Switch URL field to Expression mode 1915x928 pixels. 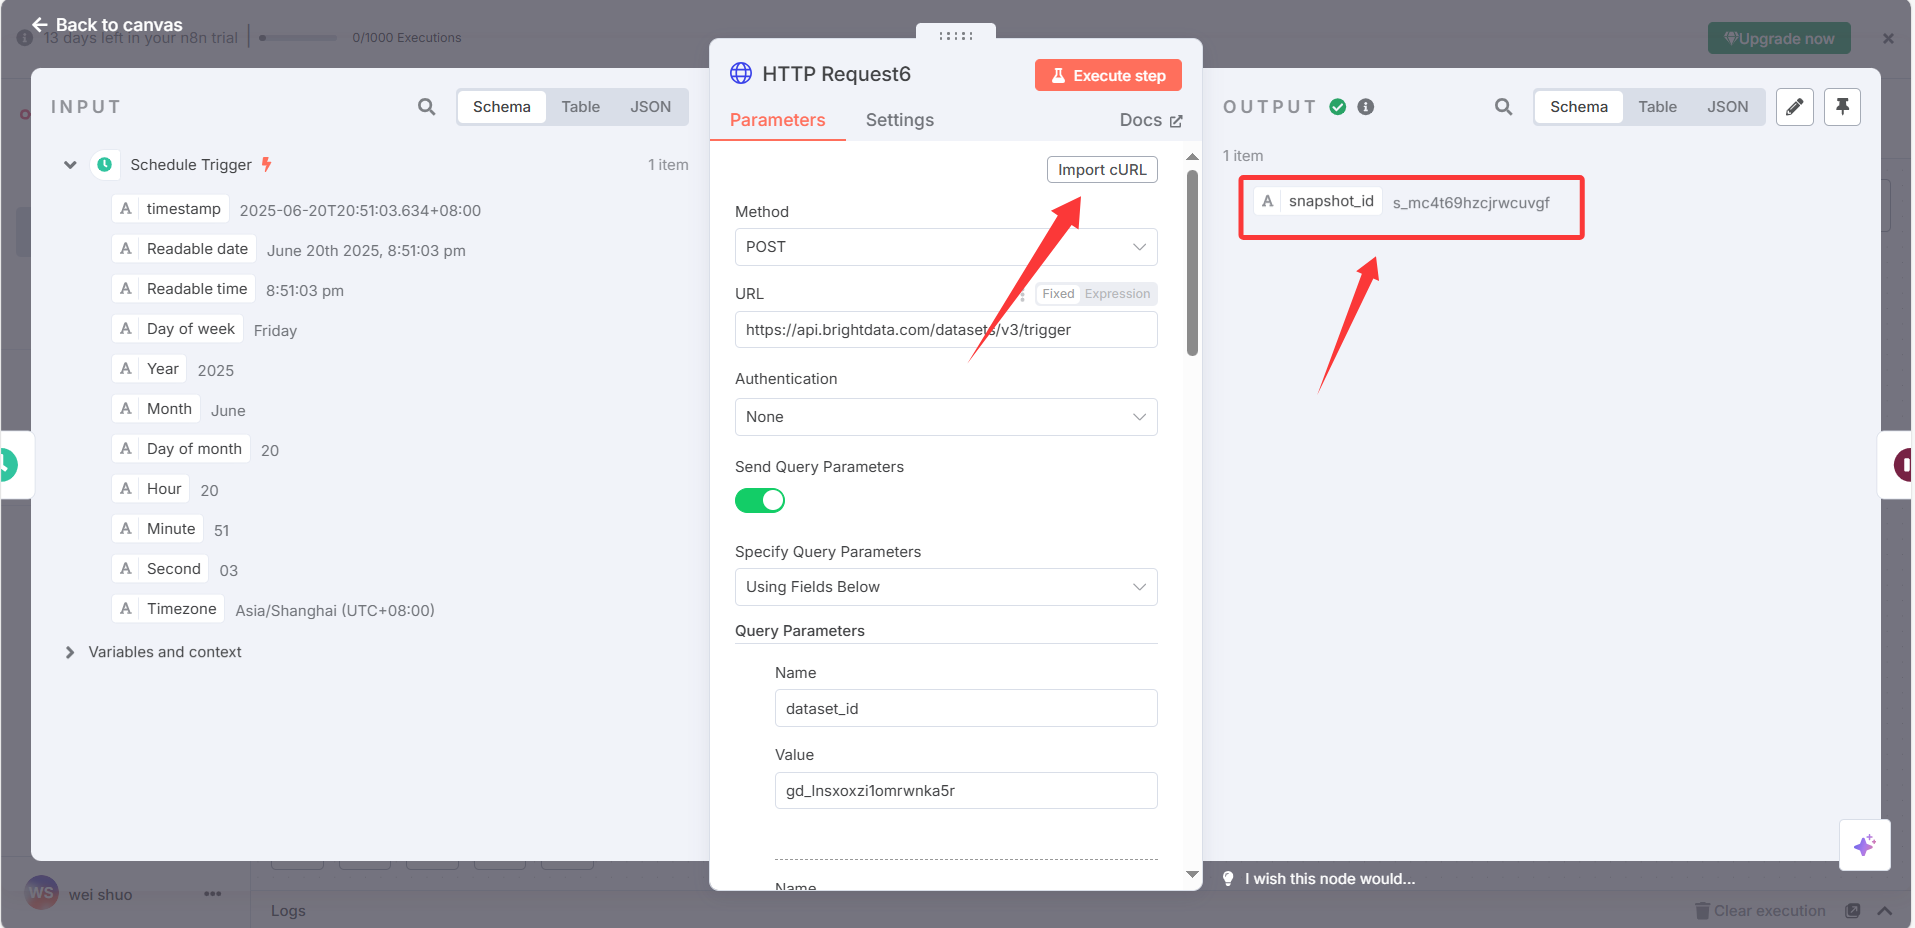click(1117, 294)
